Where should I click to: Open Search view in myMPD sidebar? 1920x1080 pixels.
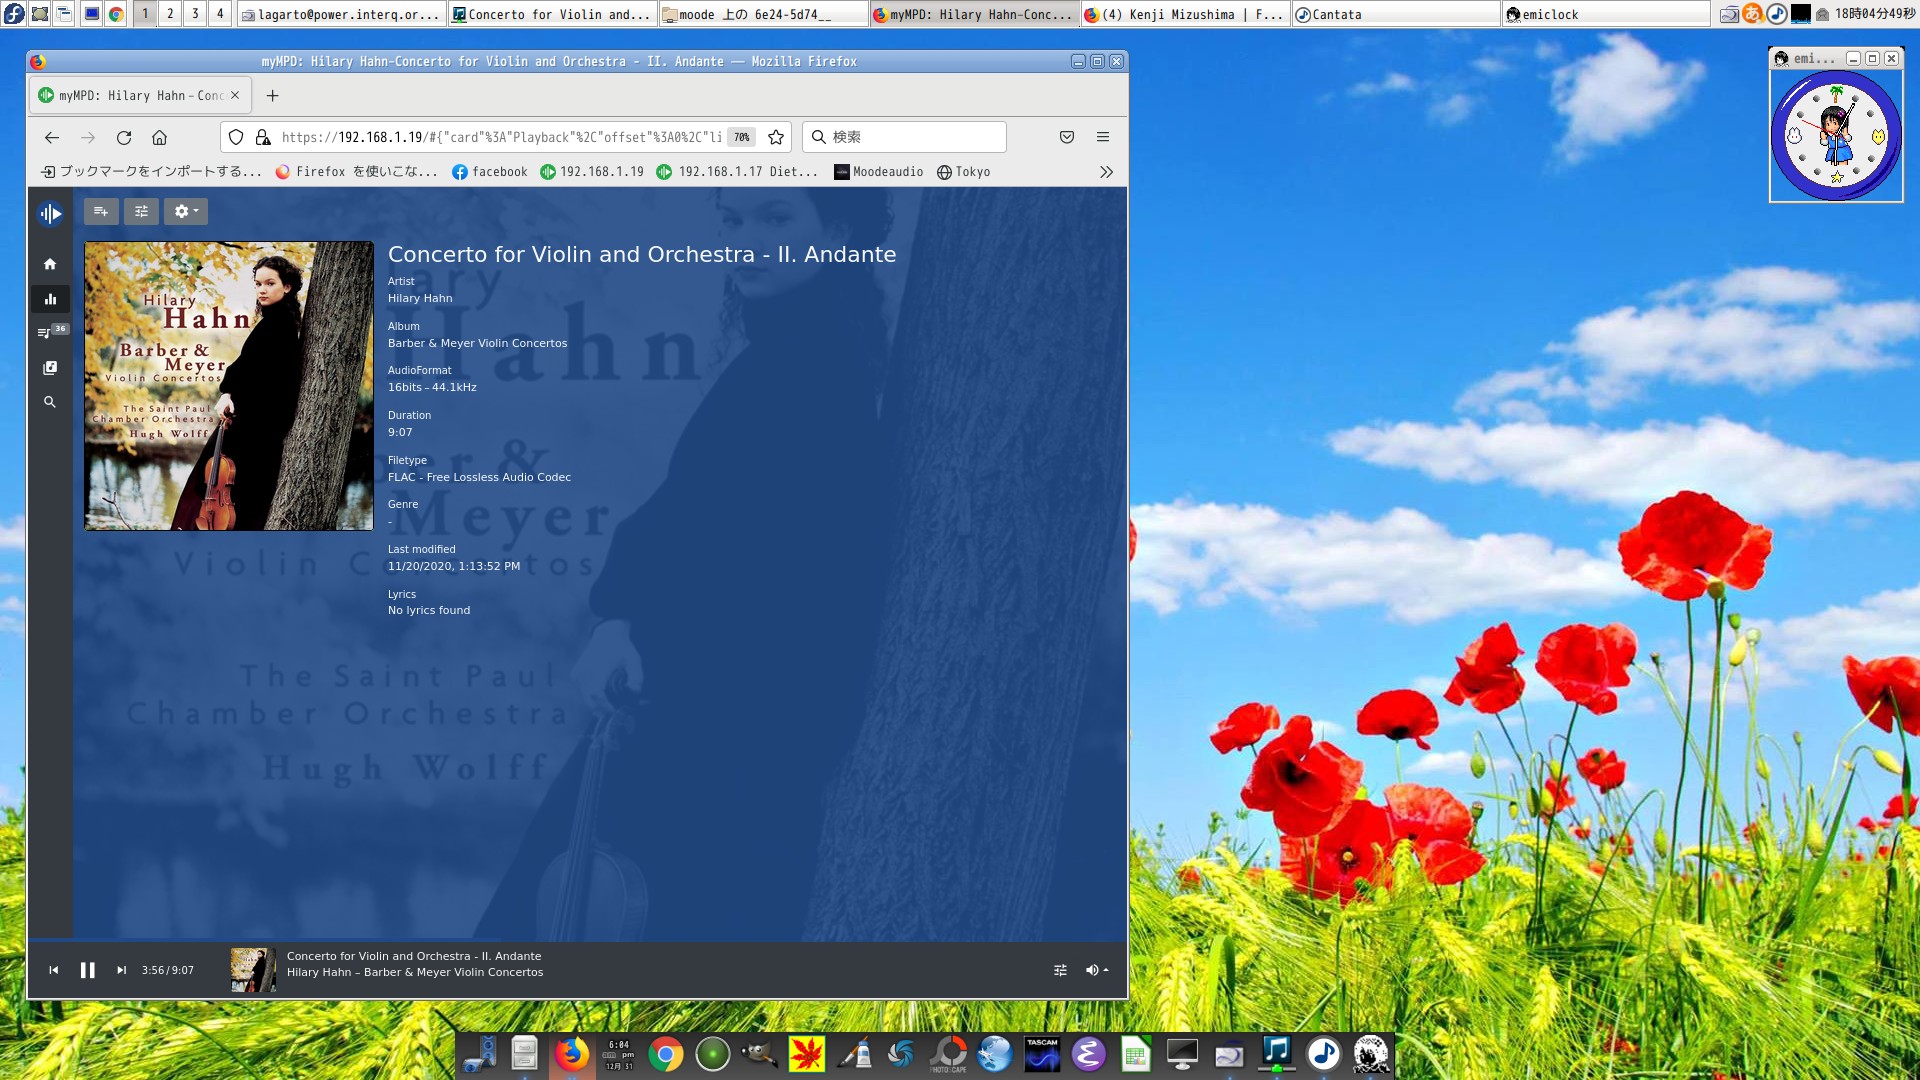[x=50, y=402]
